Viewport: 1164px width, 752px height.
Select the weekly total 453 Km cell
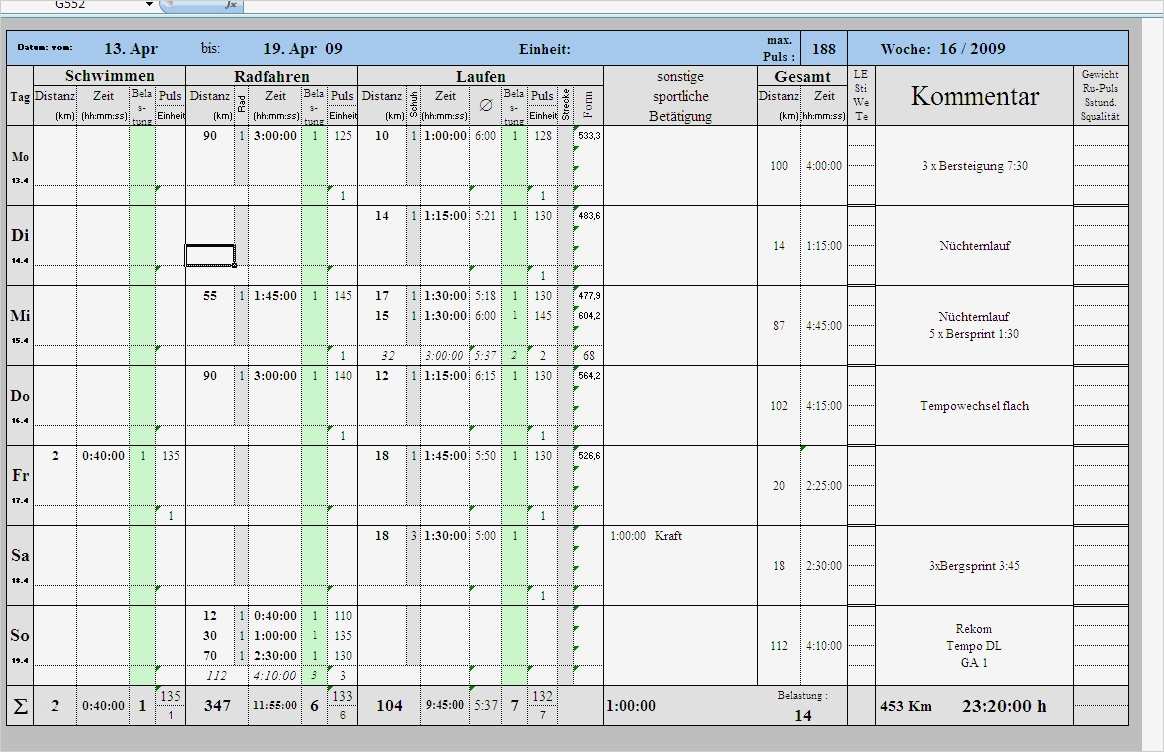[x=906, y=705]
